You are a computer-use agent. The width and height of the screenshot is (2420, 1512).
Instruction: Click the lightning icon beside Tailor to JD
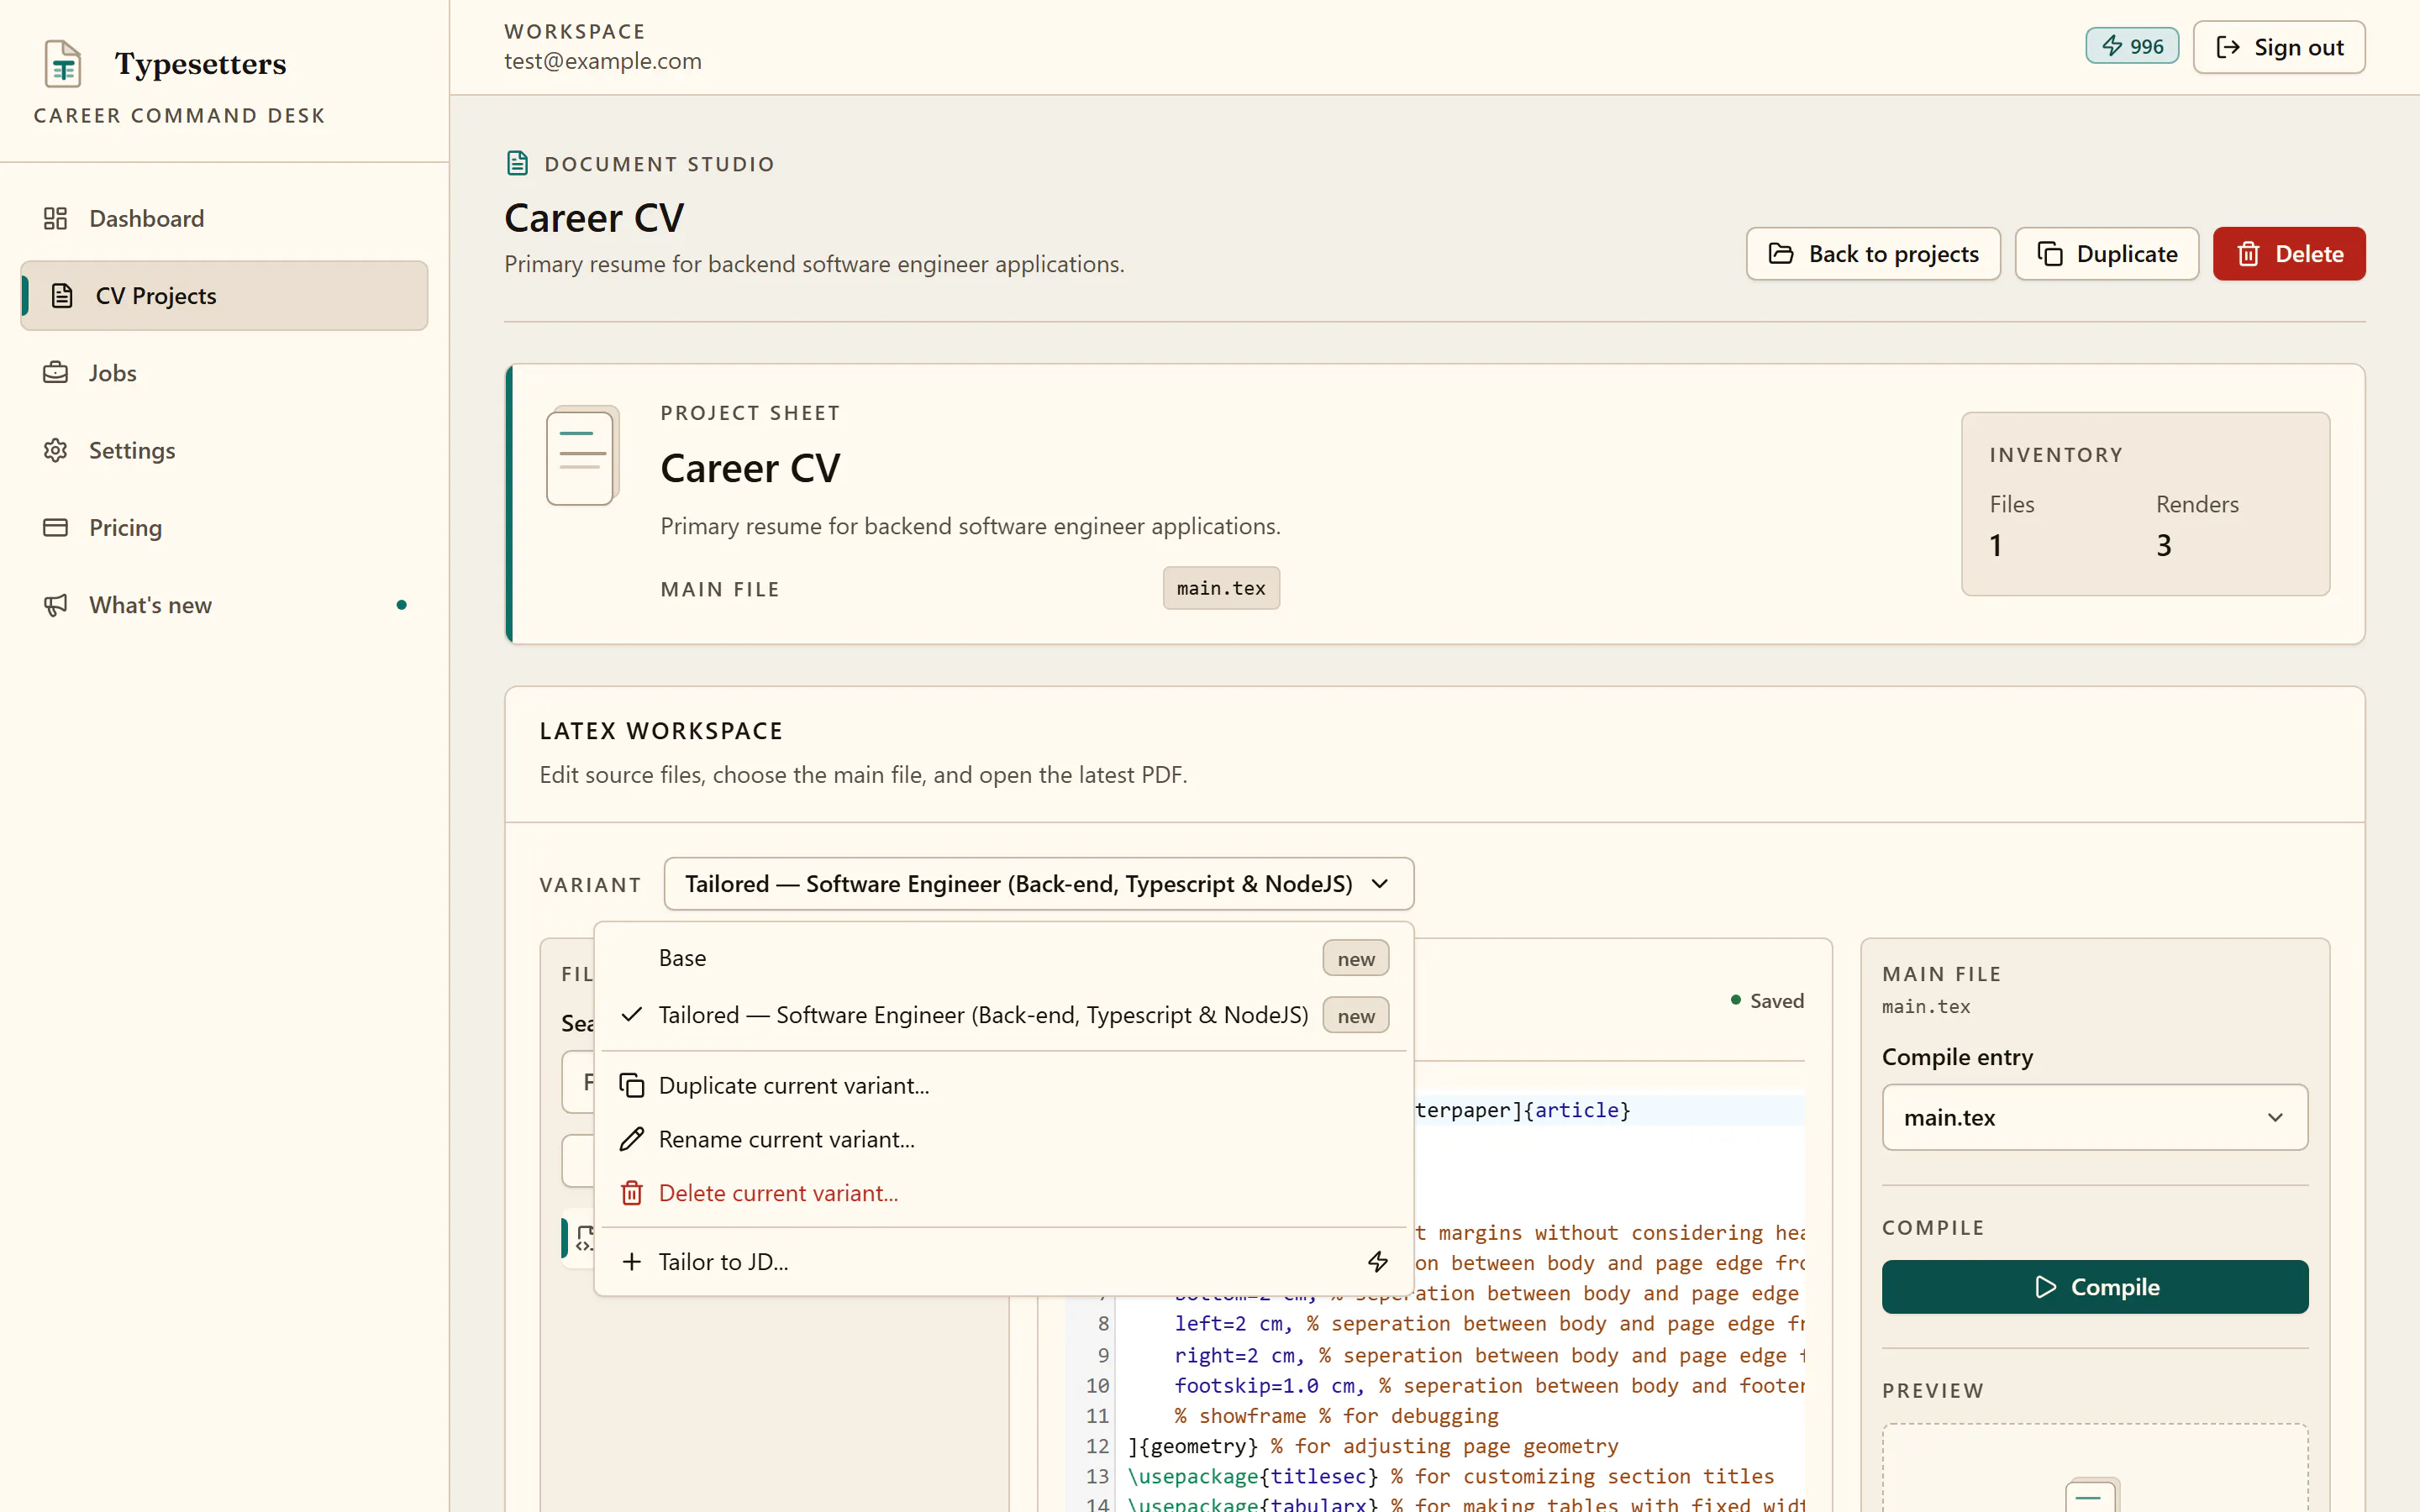[x=1378, y=1262]
